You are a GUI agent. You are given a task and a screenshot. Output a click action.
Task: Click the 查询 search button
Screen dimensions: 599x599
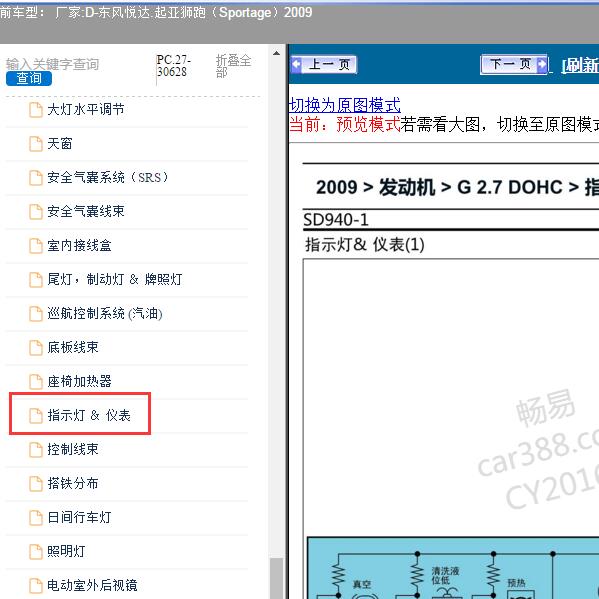pyautogui.click(x=29, y=78)
